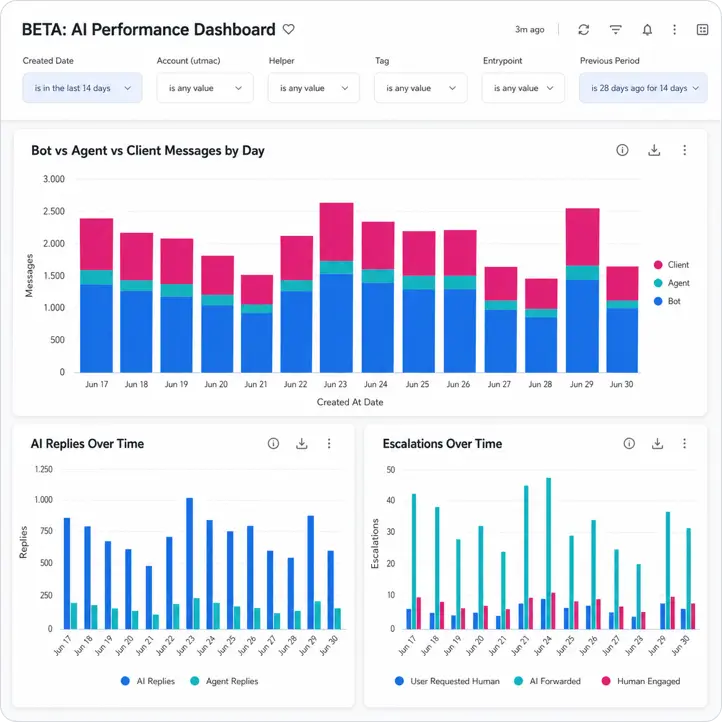Toggle Human Engaged legend entry
This screenshot has width=722, height=722.
click(x=641, y=681)
